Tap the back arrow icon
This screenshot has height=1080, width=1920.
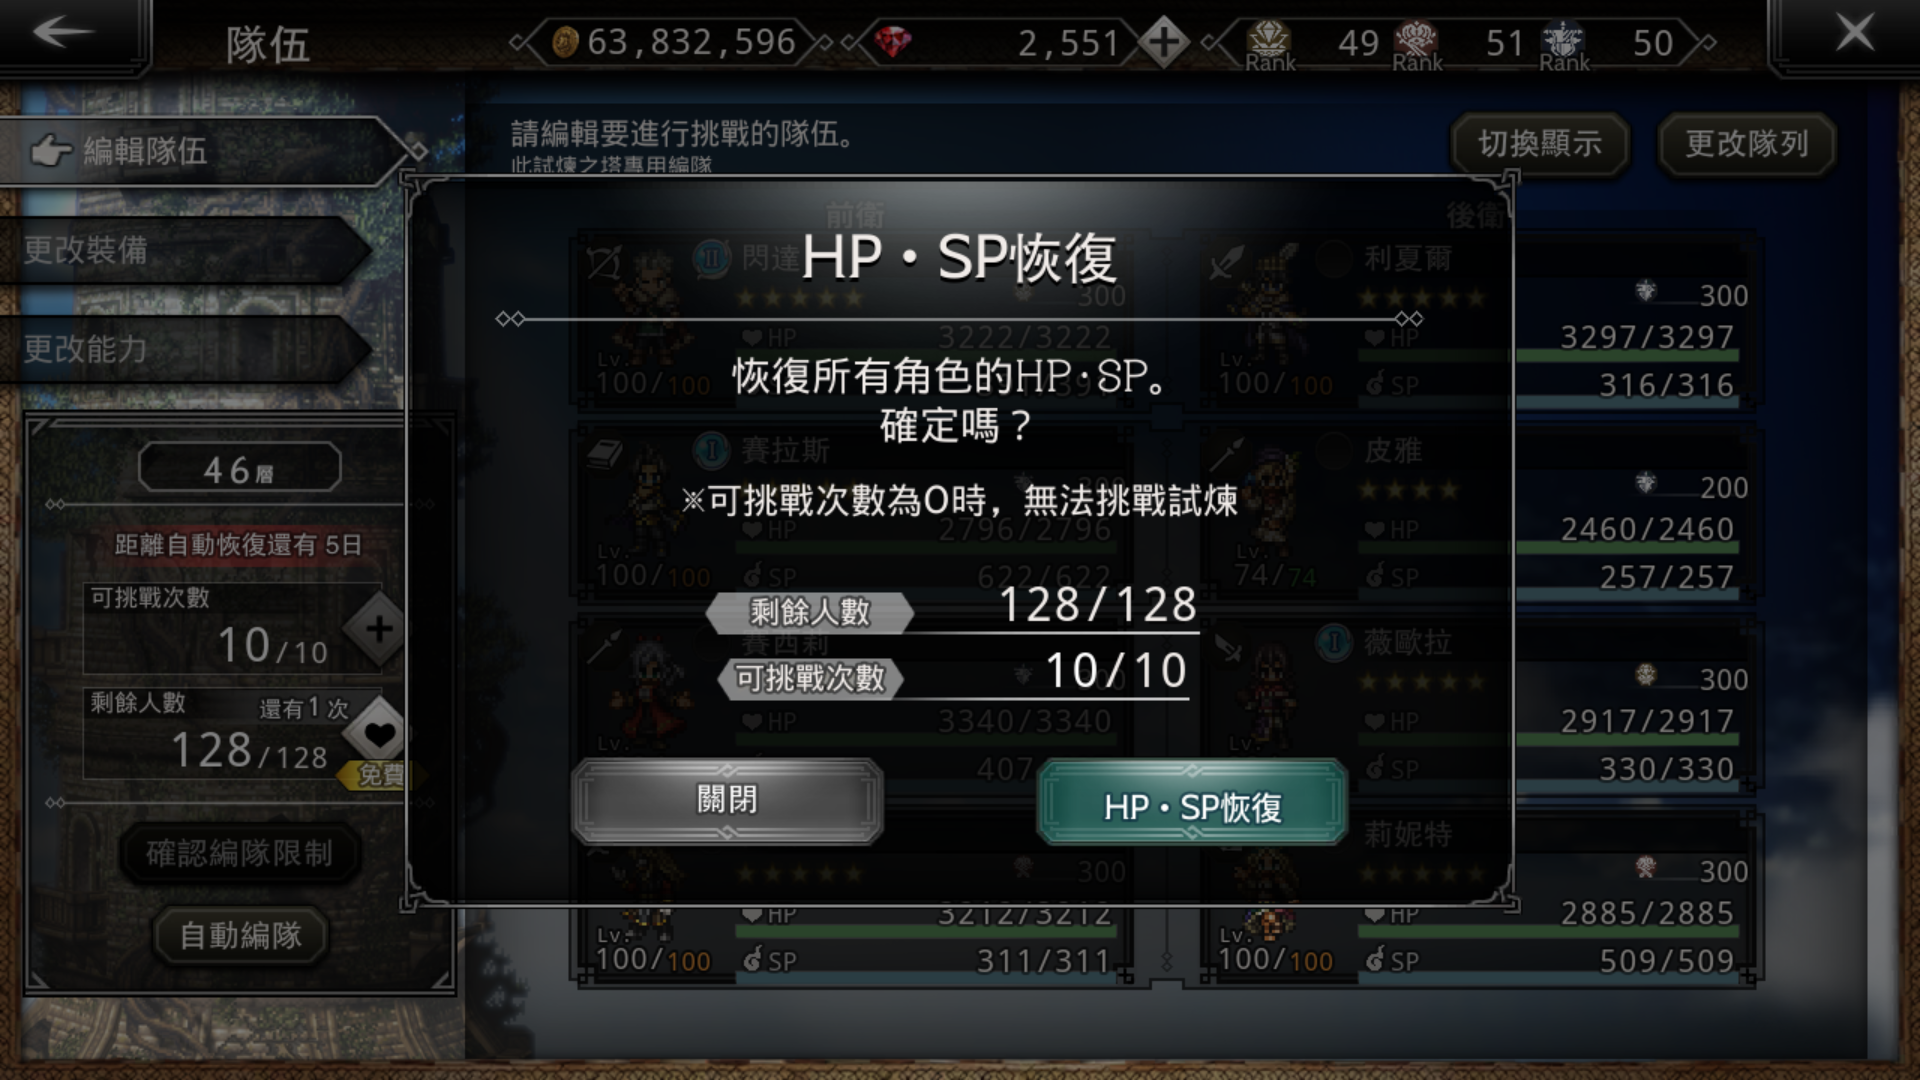point(64,32)
